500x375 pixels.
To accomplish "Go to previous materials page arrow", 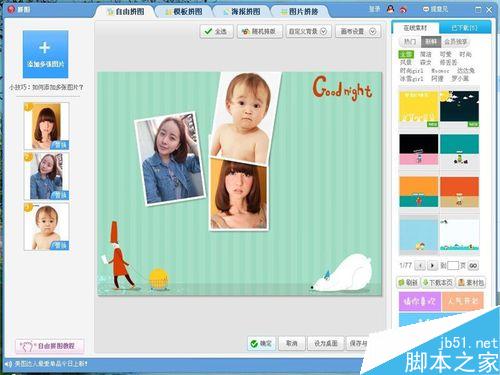I will [420, 266].
